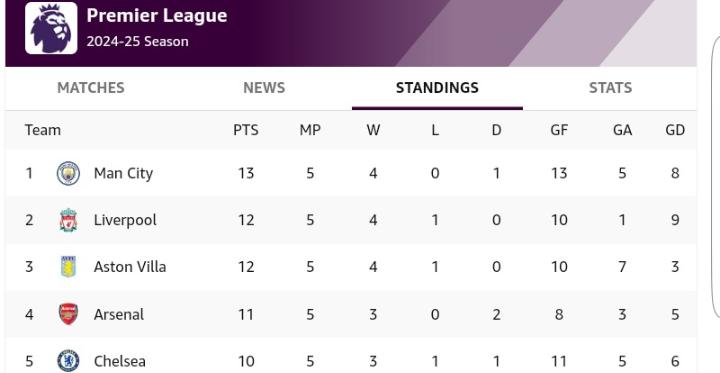Open the News tab
The width and height of the screenshot is (720, 373).
point(264,88)
